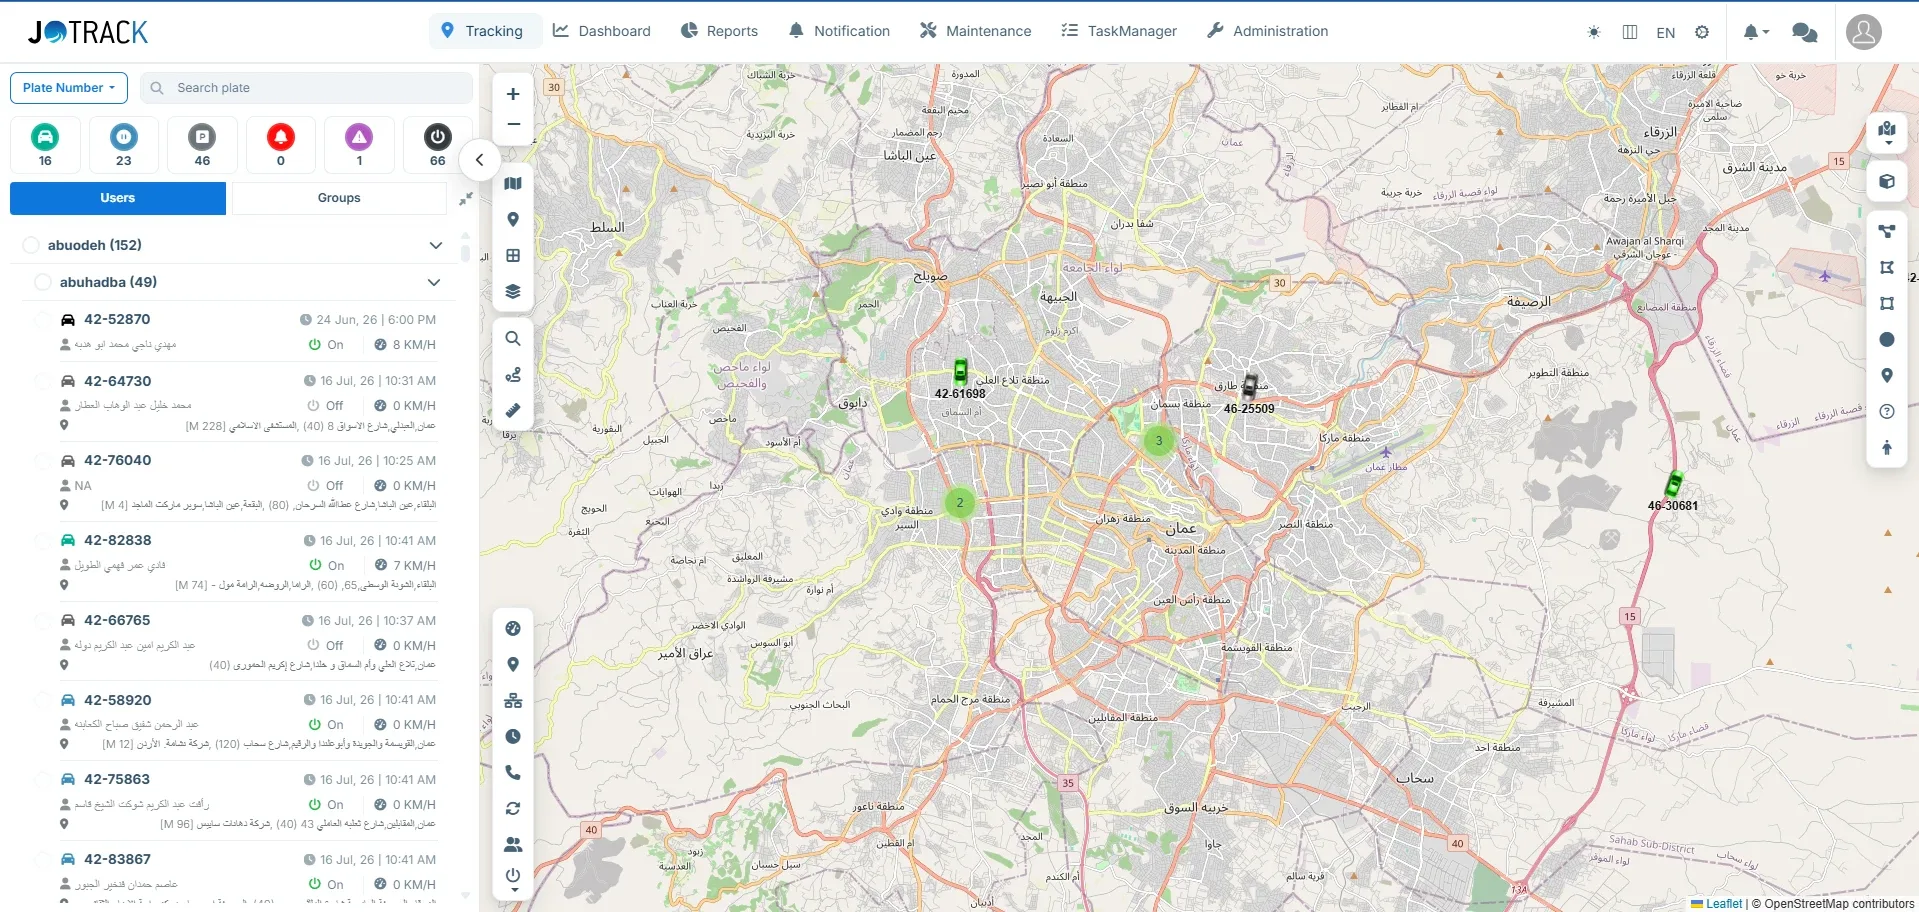Open the speedometer gauge tool
This screenshot has width=1919, height=912.
tap(513, 629)
